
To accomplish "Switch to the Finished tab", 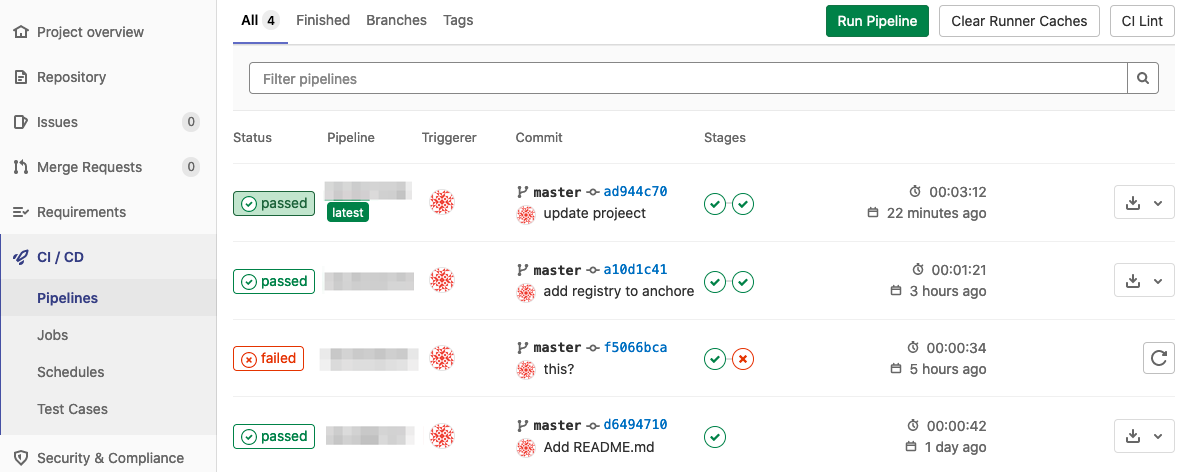I will 323,20.
